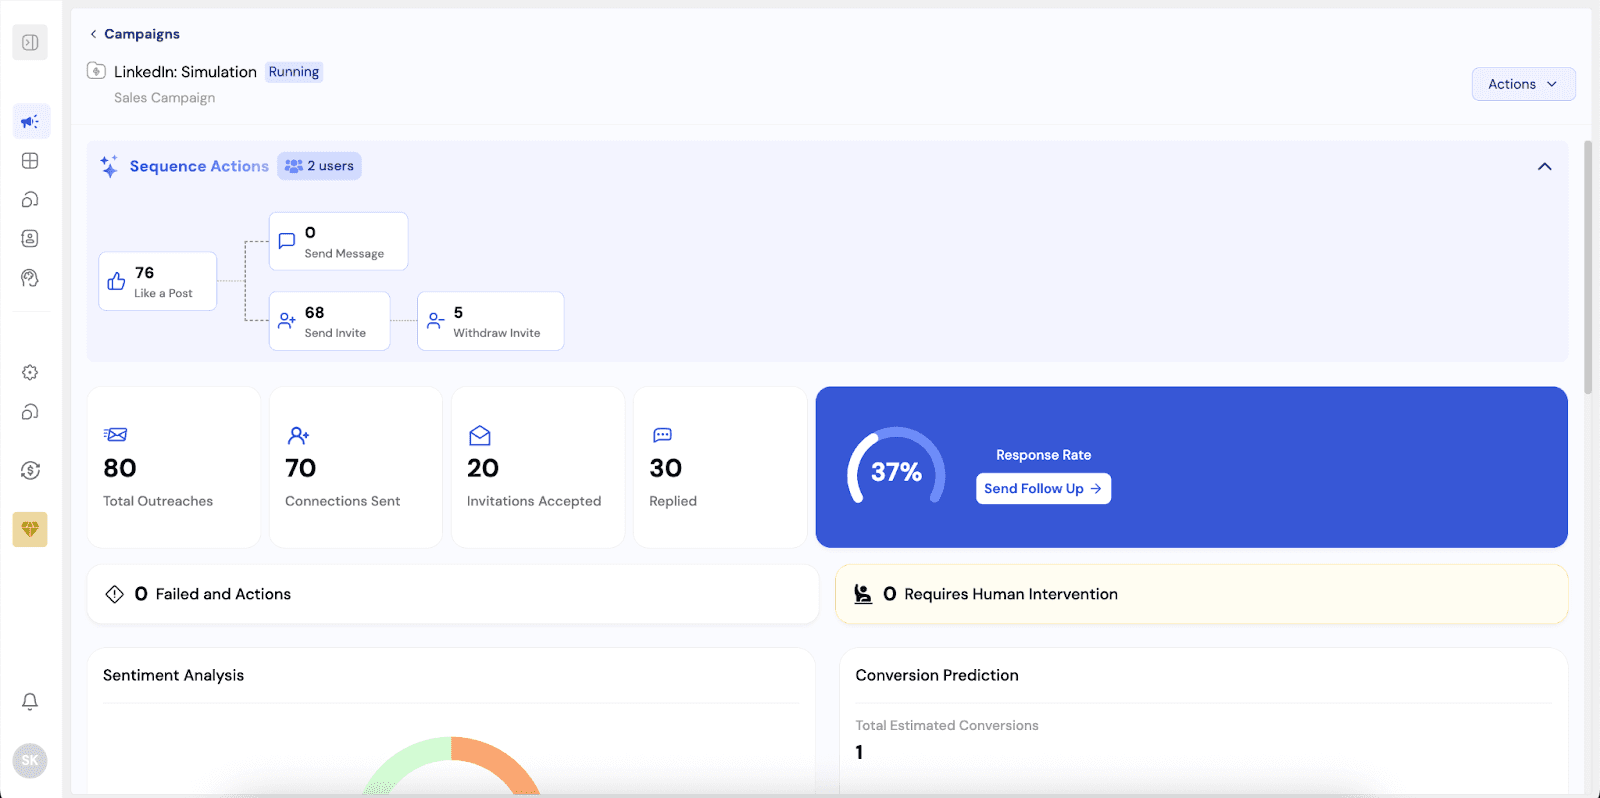The height and width of the screenshot is (798, 1600).
Task: Click the yellow diamond upgrade icon
Action: [30, 529]
